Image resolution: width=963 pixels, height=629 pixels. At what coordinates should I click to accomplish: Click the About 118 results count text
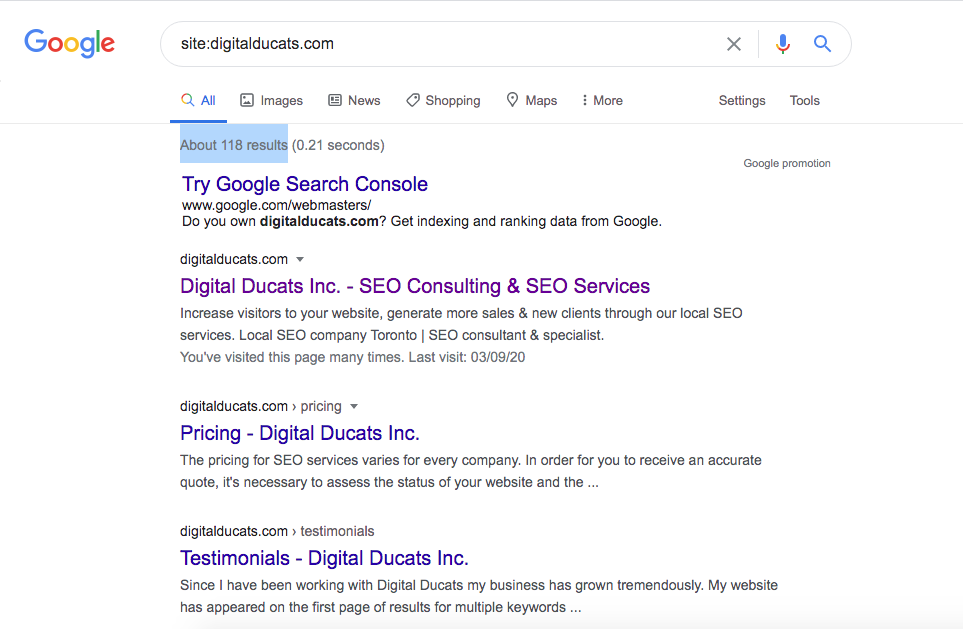pos(234,145)
